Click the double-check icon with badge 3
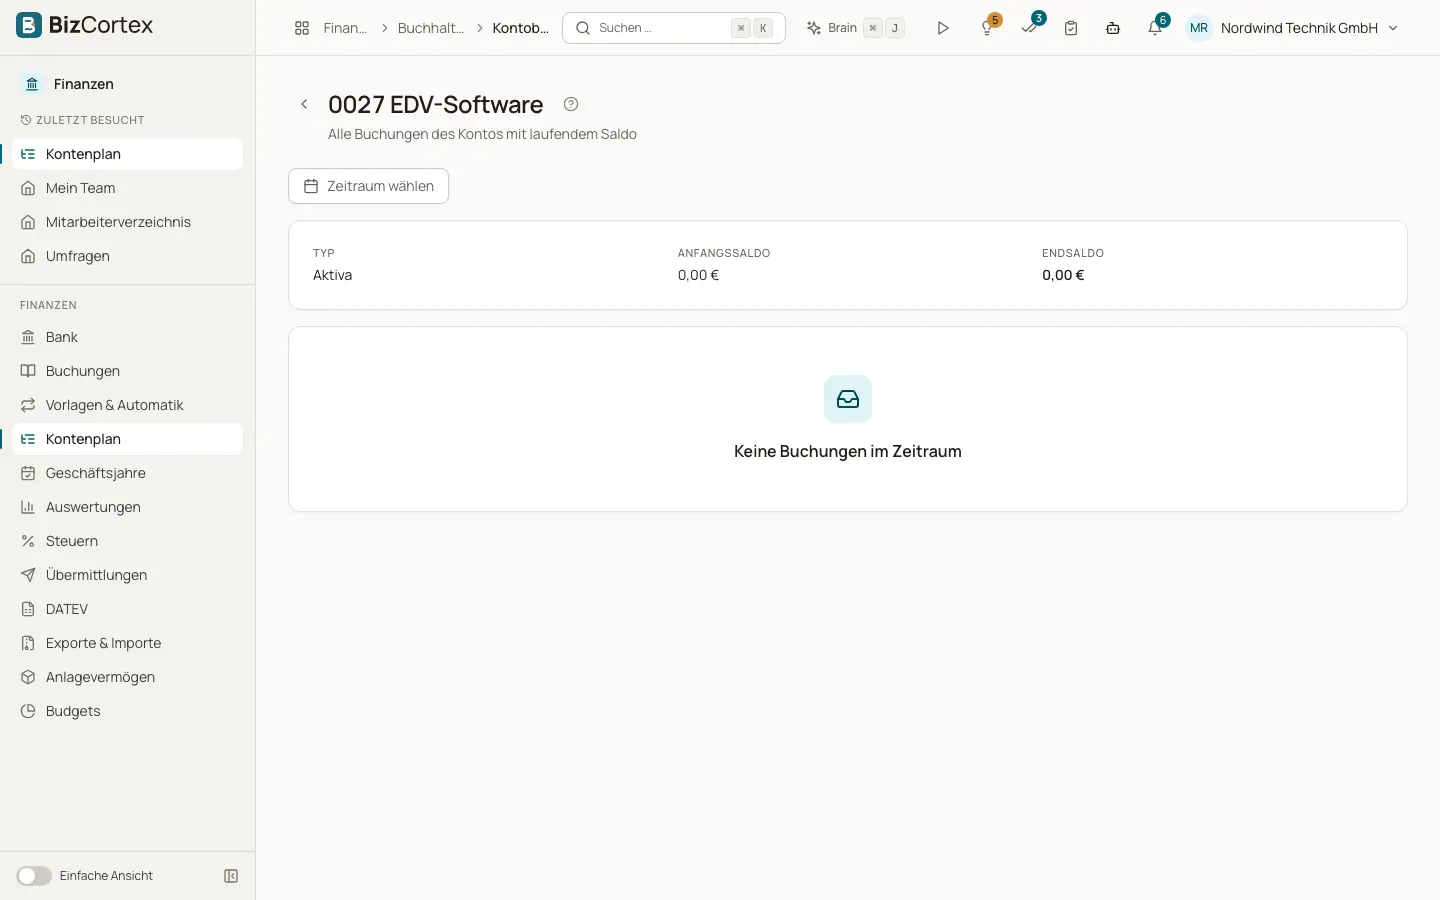Viewport: 1440px width, 900px height. (1030, 27)
